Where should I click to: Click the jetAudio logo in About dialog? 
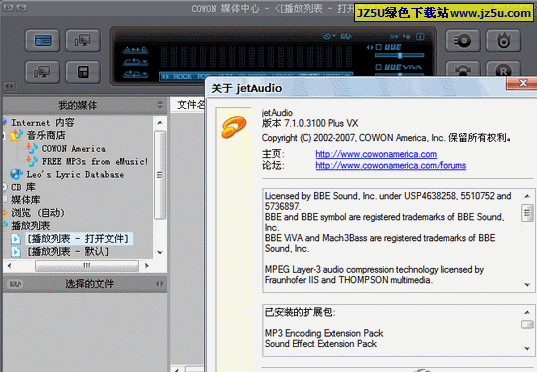tap(234, 127)
